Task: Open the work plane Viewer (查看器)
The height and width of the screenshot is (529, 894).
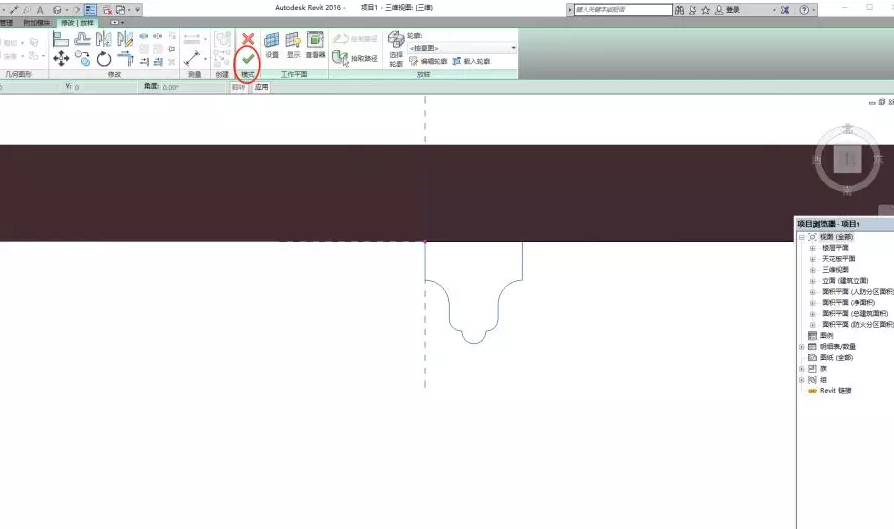Action: coord(315,46)
